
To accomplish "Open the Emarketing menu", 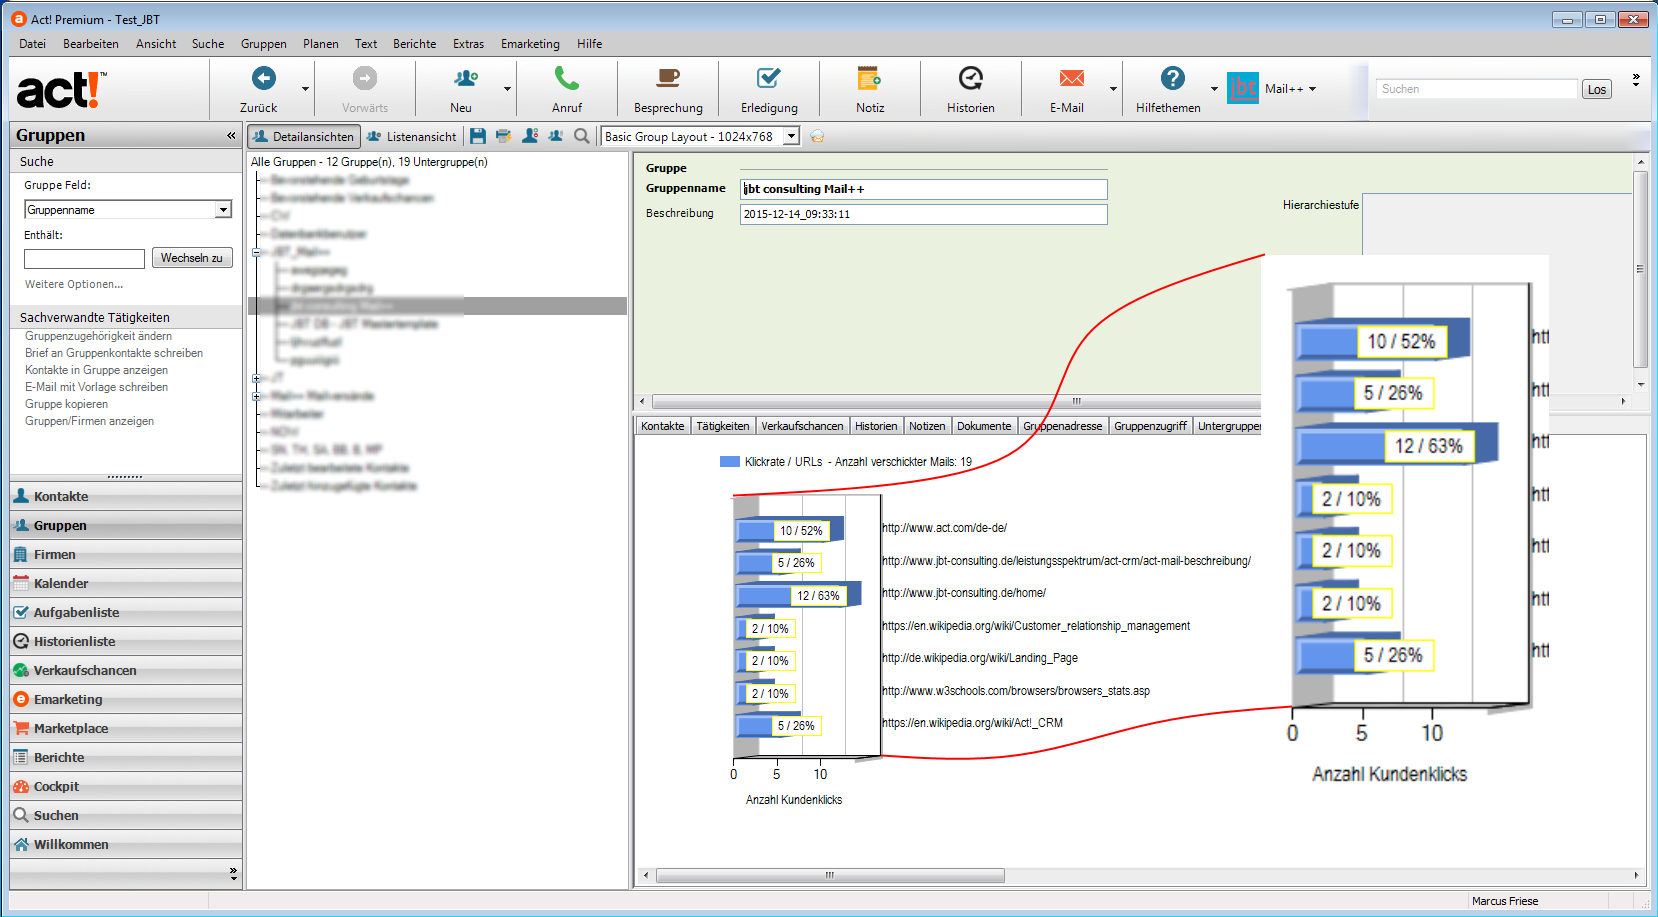I will coord(530,44).
